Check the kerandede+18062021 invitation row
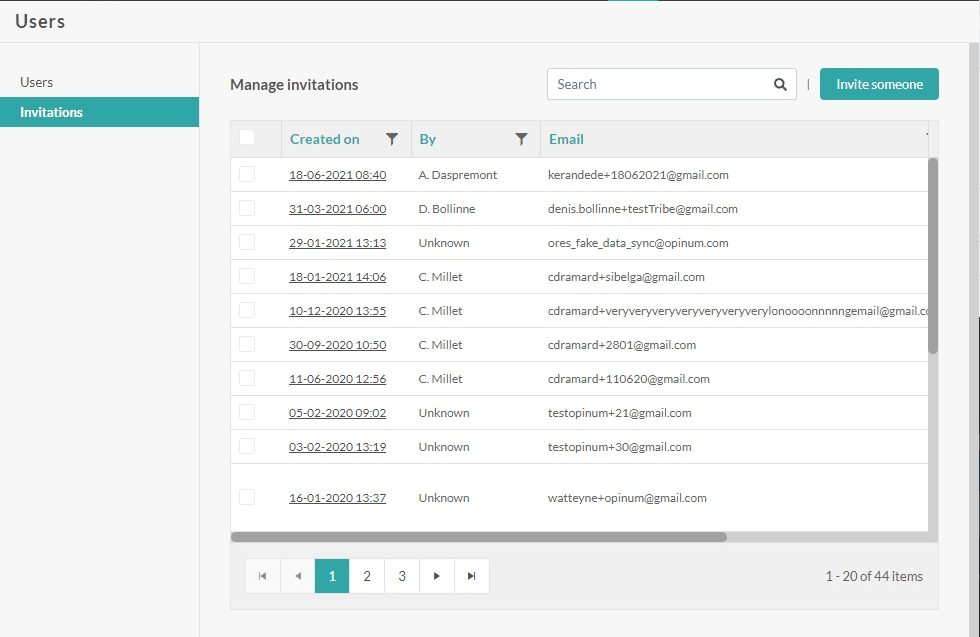Viewport: 980px width, 637px height. point(246,174)
